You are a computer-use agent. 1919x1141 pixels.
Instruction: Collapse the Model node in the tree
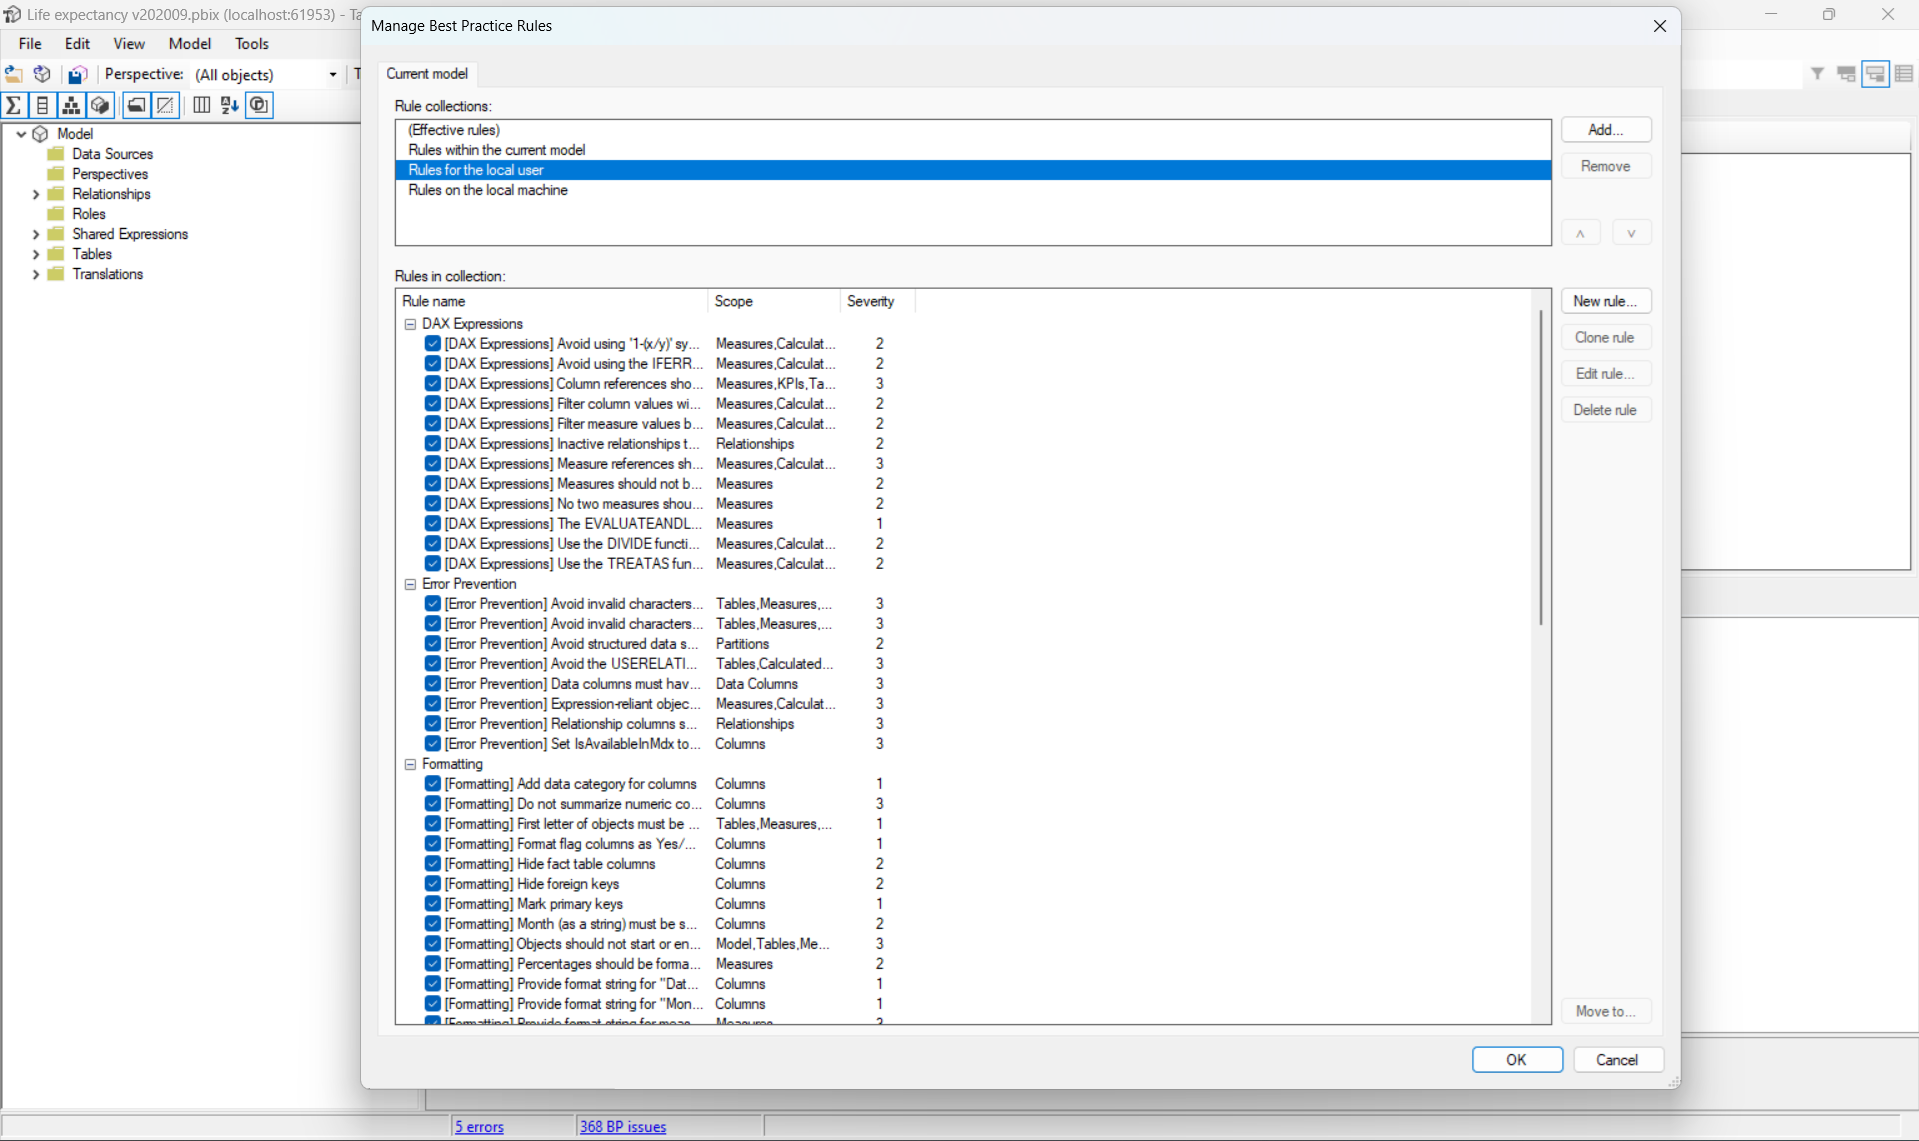[x=21, y=134]
